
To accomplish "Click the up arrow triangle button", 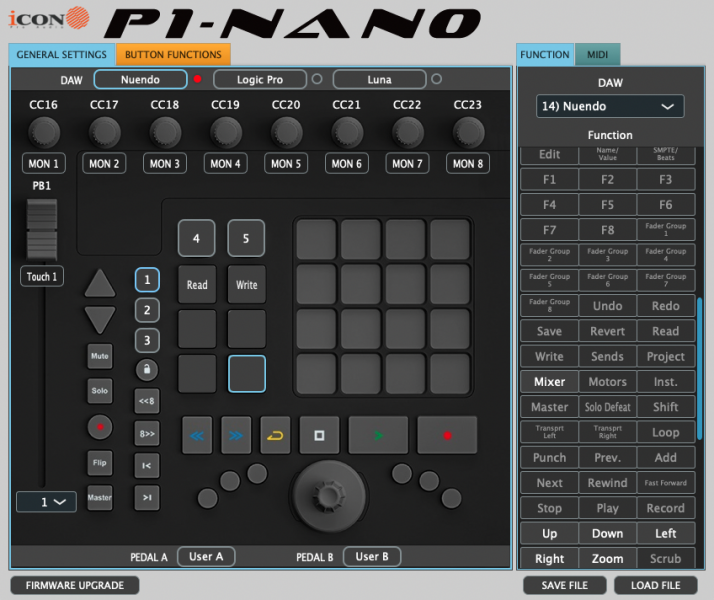I will click(x=100, y=283).
